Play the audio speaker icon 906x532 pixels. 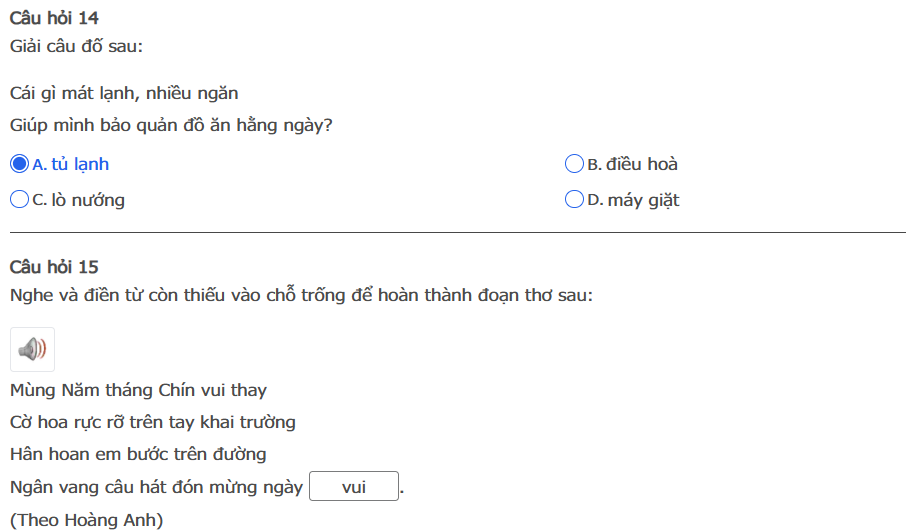pyautogui.click(x=32, y=349)
